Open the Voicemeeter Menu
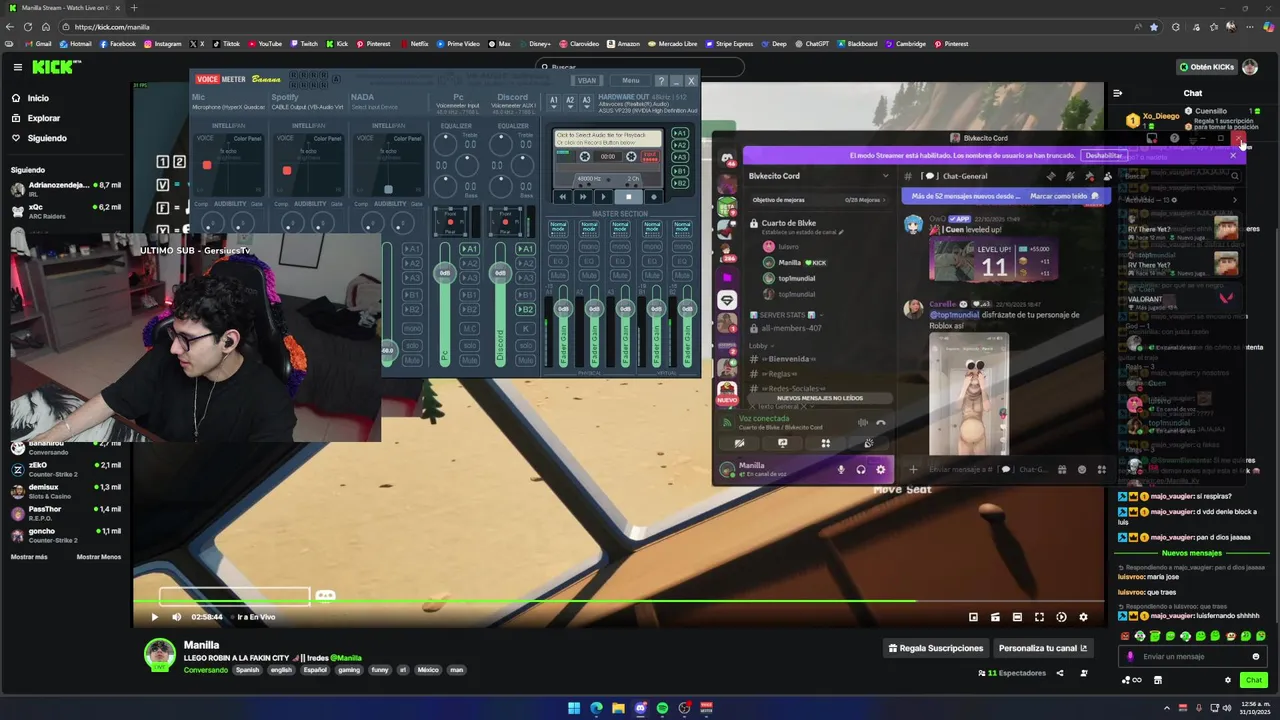1280x720 pixels. [631, 81]
